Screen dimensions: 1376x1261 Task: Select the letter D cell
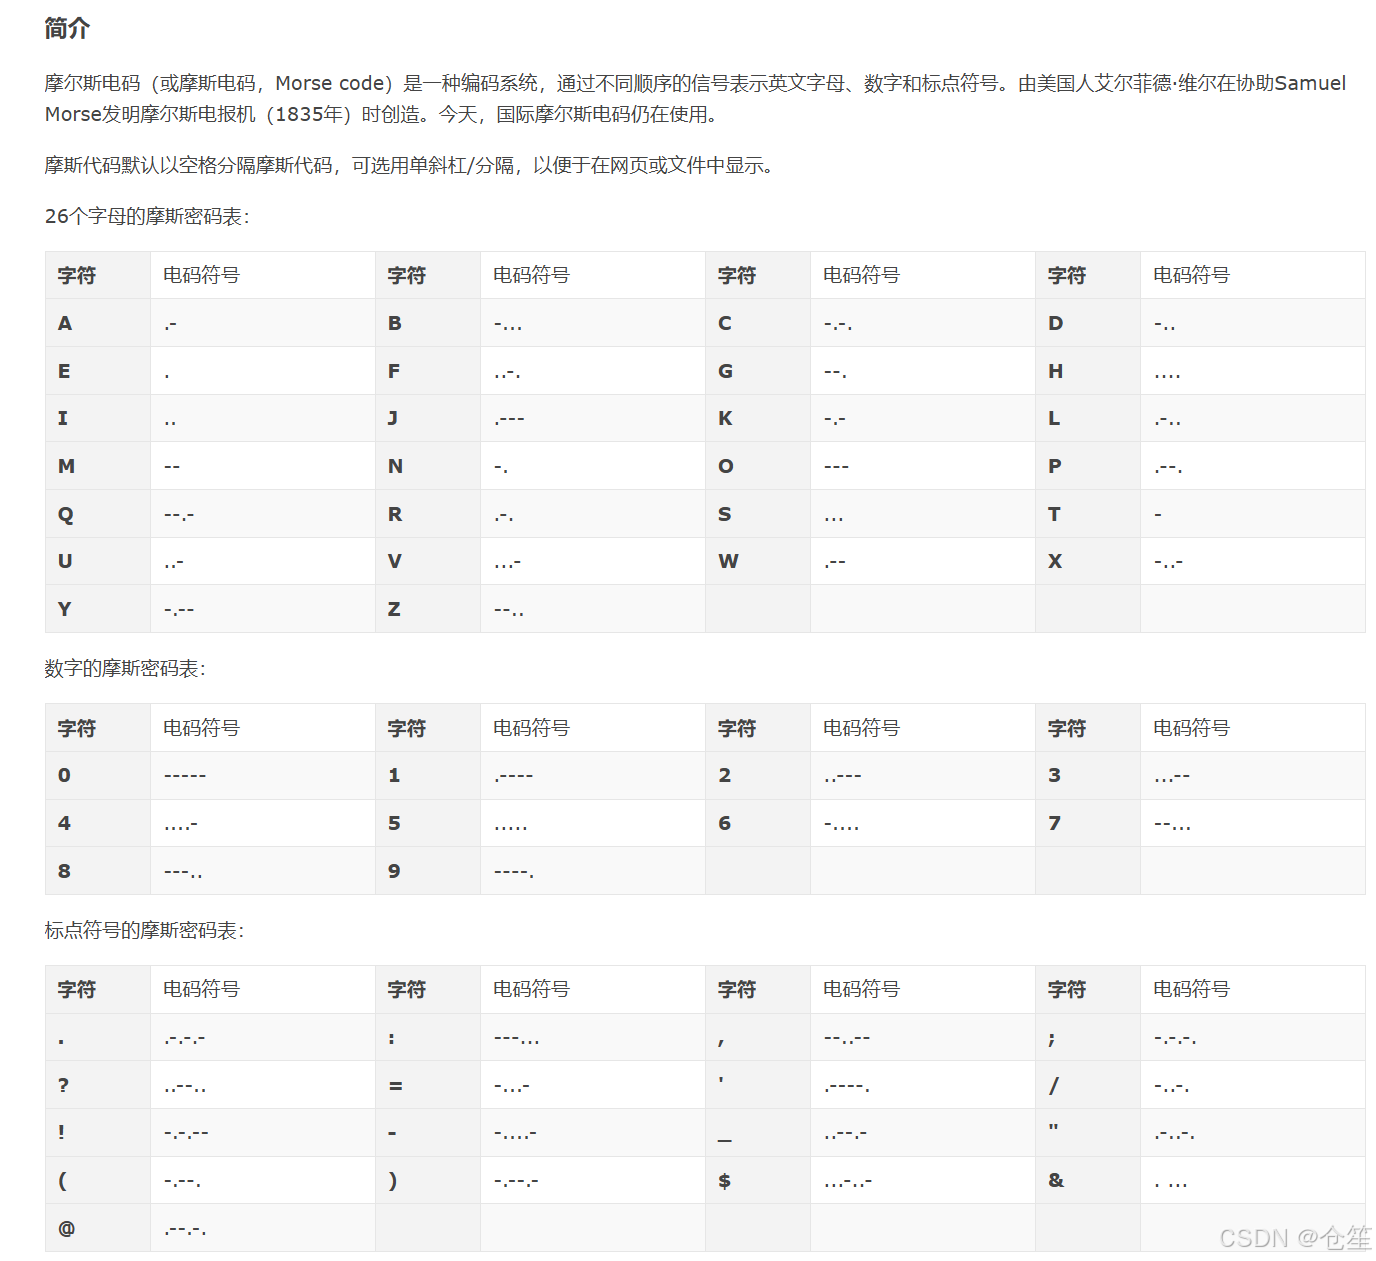(1088, 323)
